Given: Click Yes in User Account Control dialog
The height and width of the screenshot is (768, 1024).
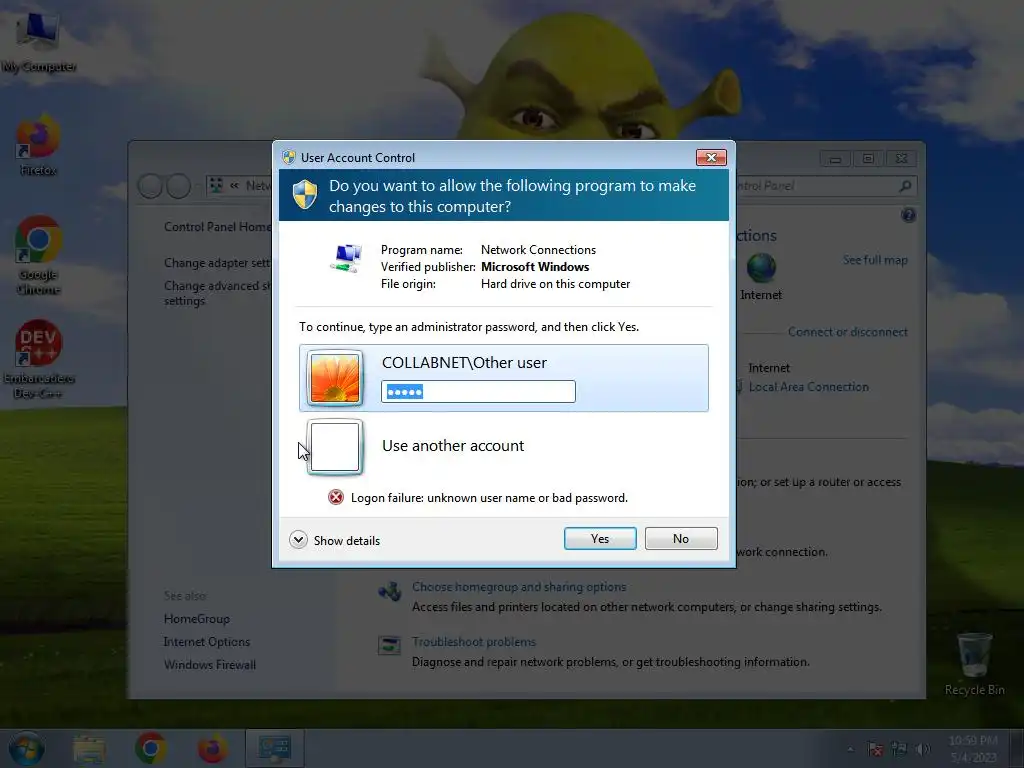Looking at the screenshot, I should pos(600,539).
